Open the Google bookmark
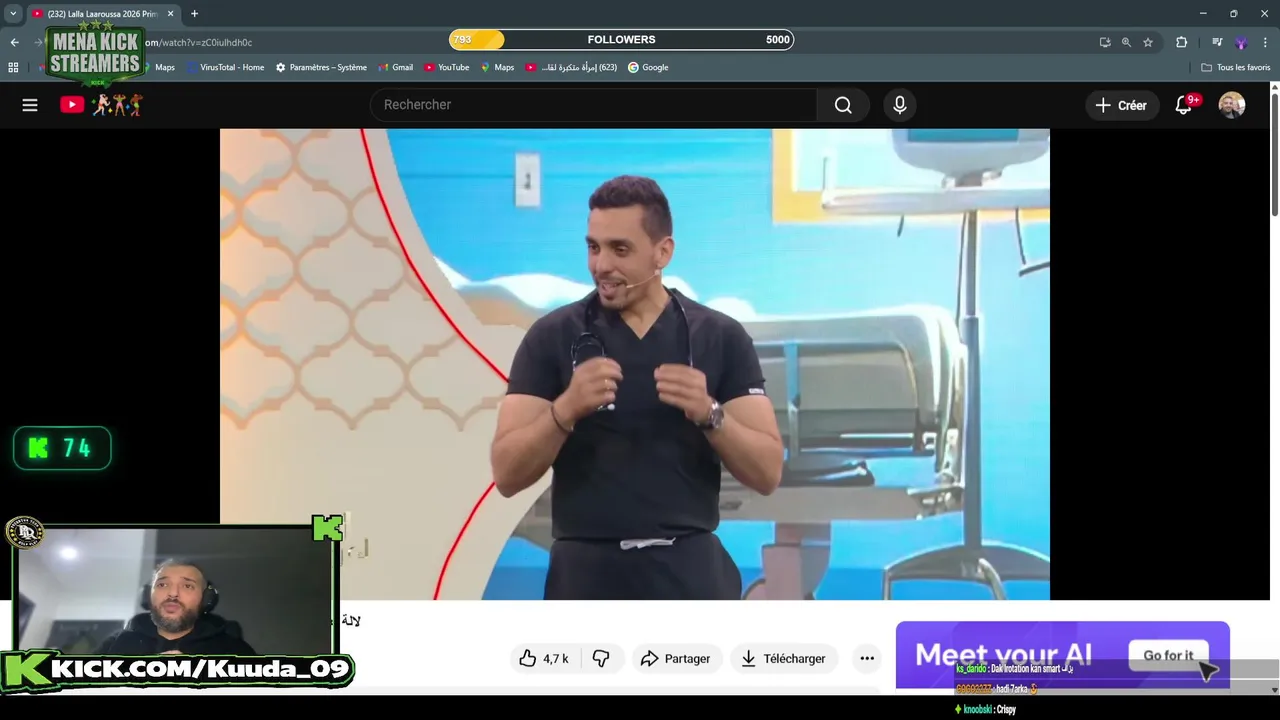Viewport: 1280px width, 720px height. tap(648, 67)
